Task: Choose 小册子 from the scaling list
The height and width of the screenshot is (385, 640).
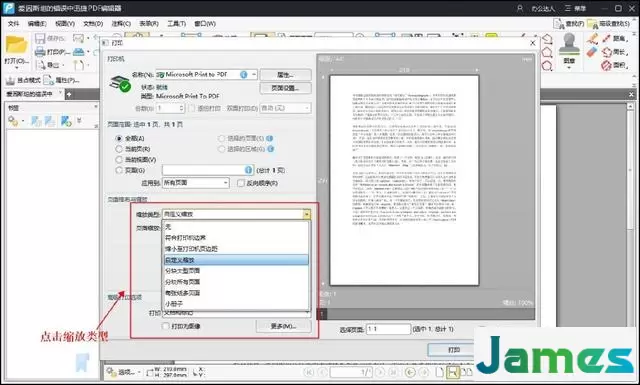Action: pyautogui.click(x=174, y=304)
